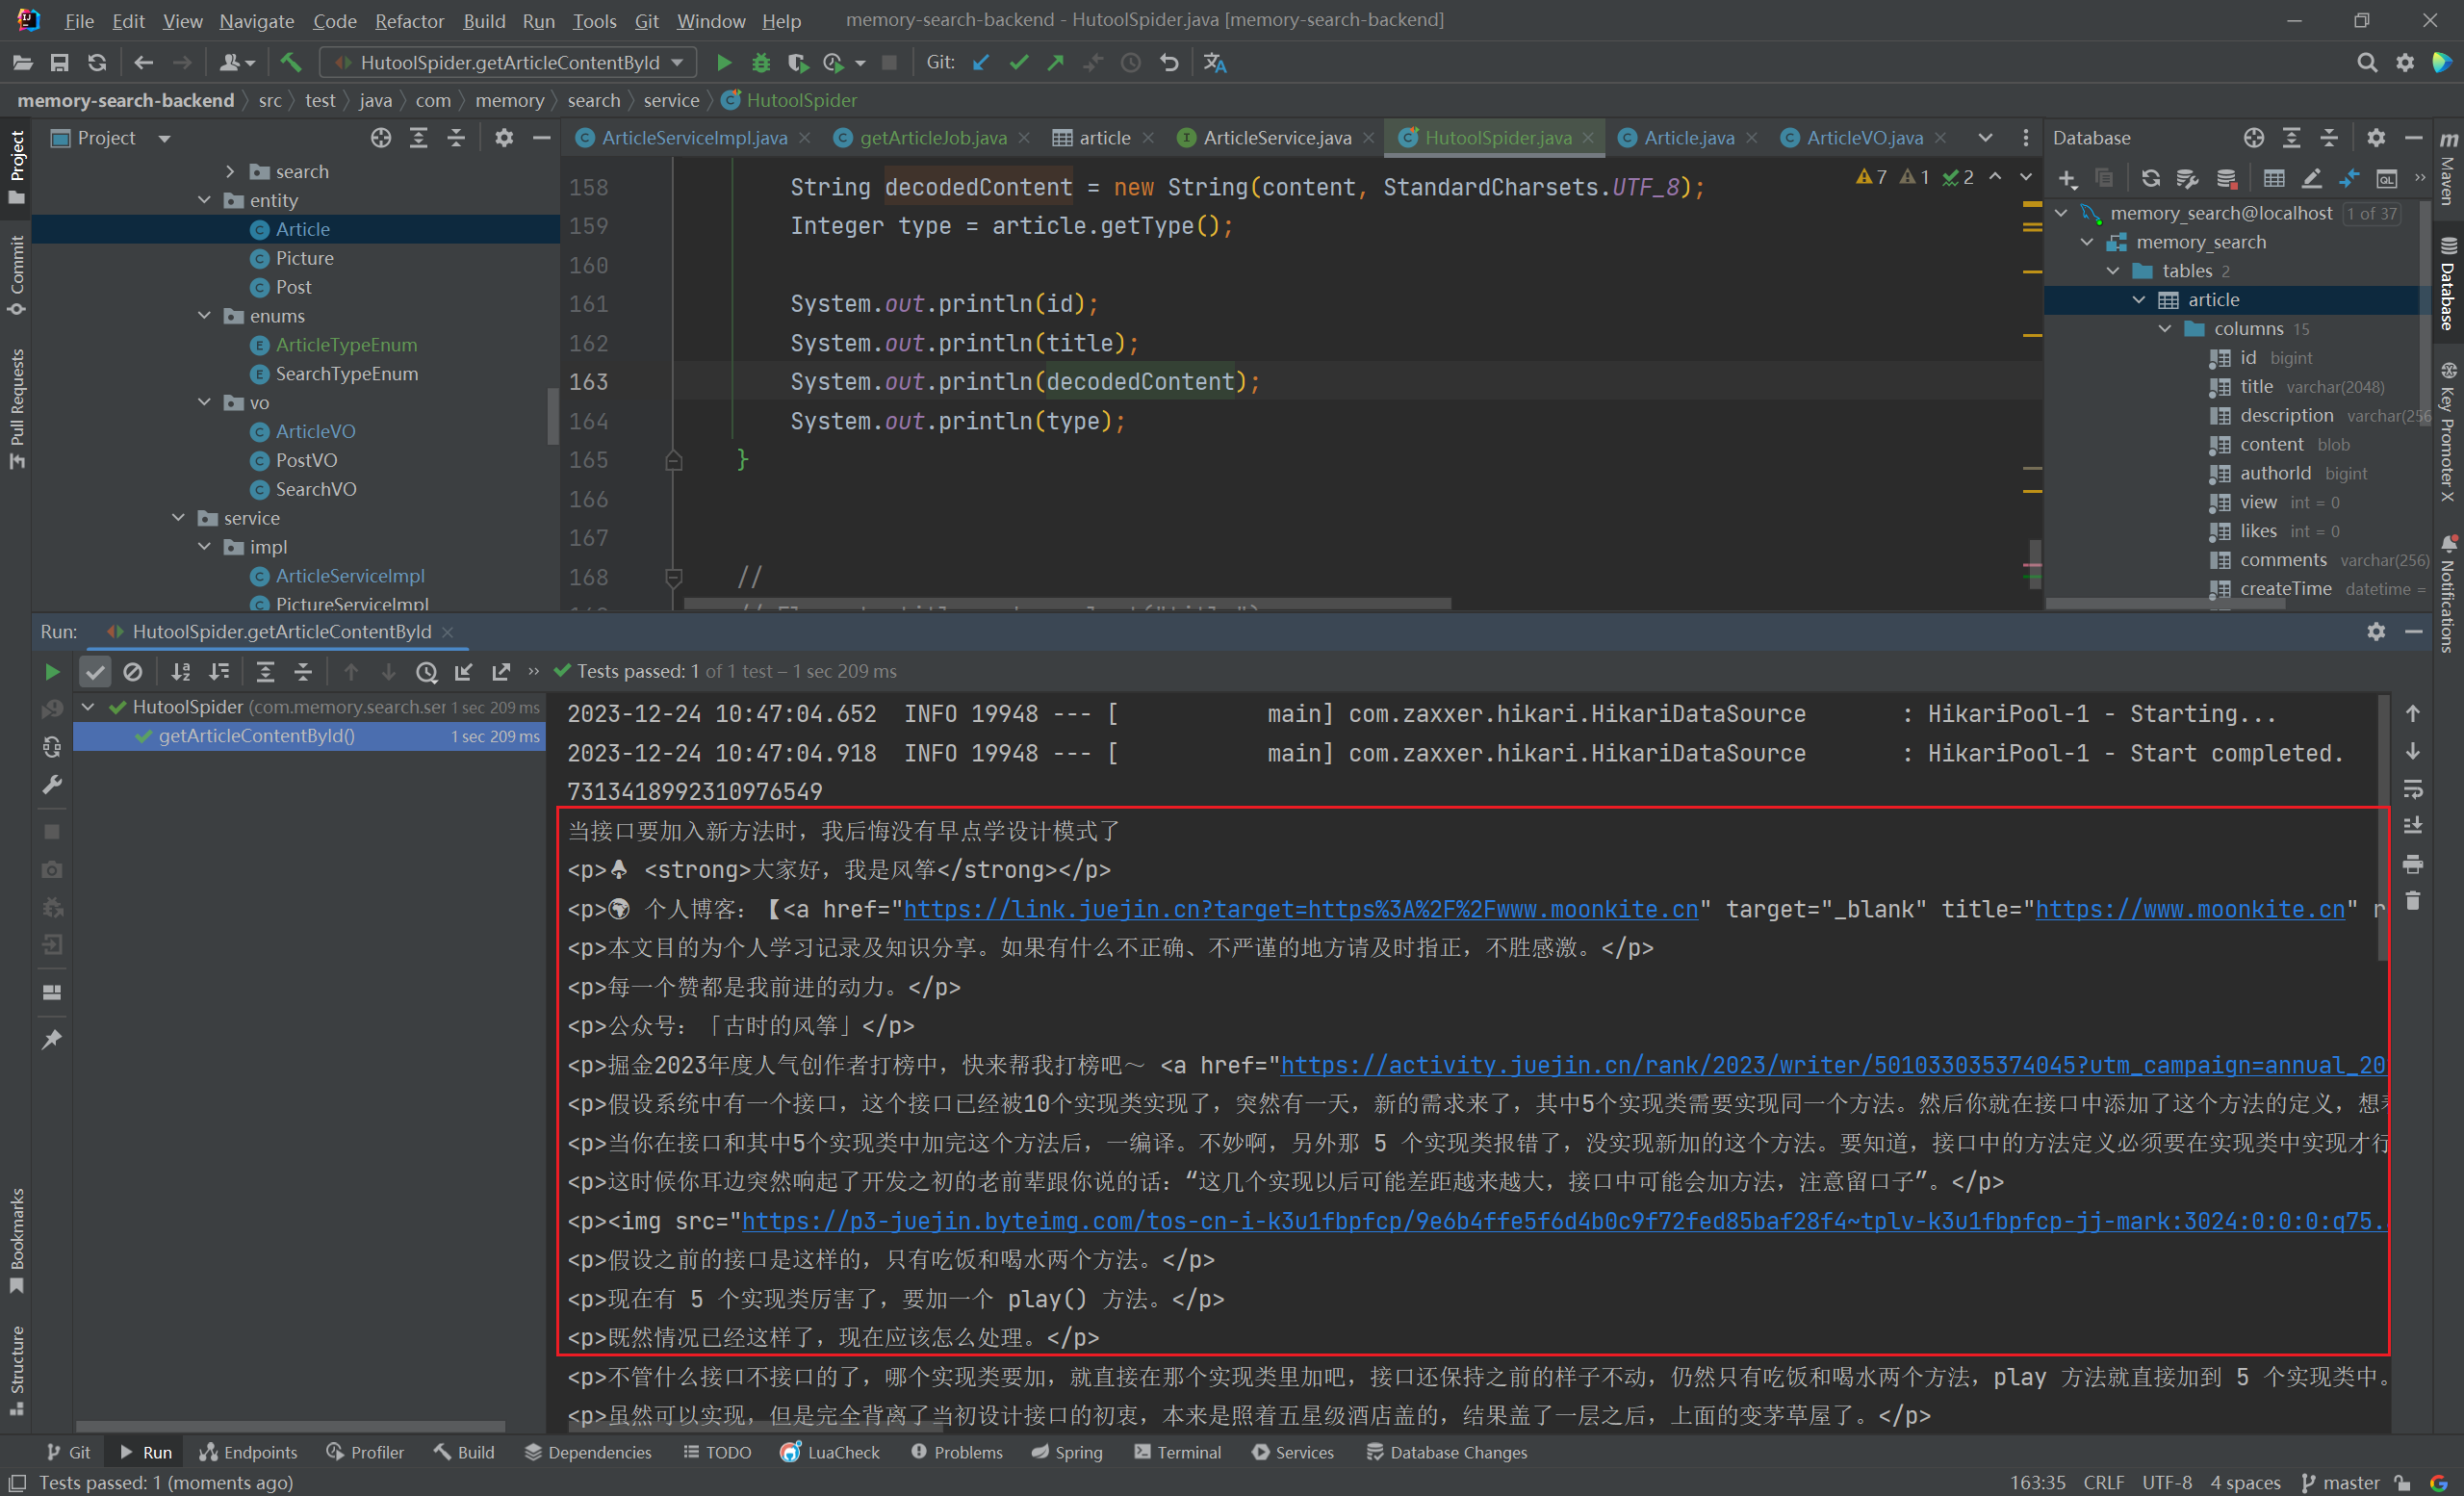The image size is (2464, 1496).
Task: Collapse the columns node in Database tree
Action: 2165,329
